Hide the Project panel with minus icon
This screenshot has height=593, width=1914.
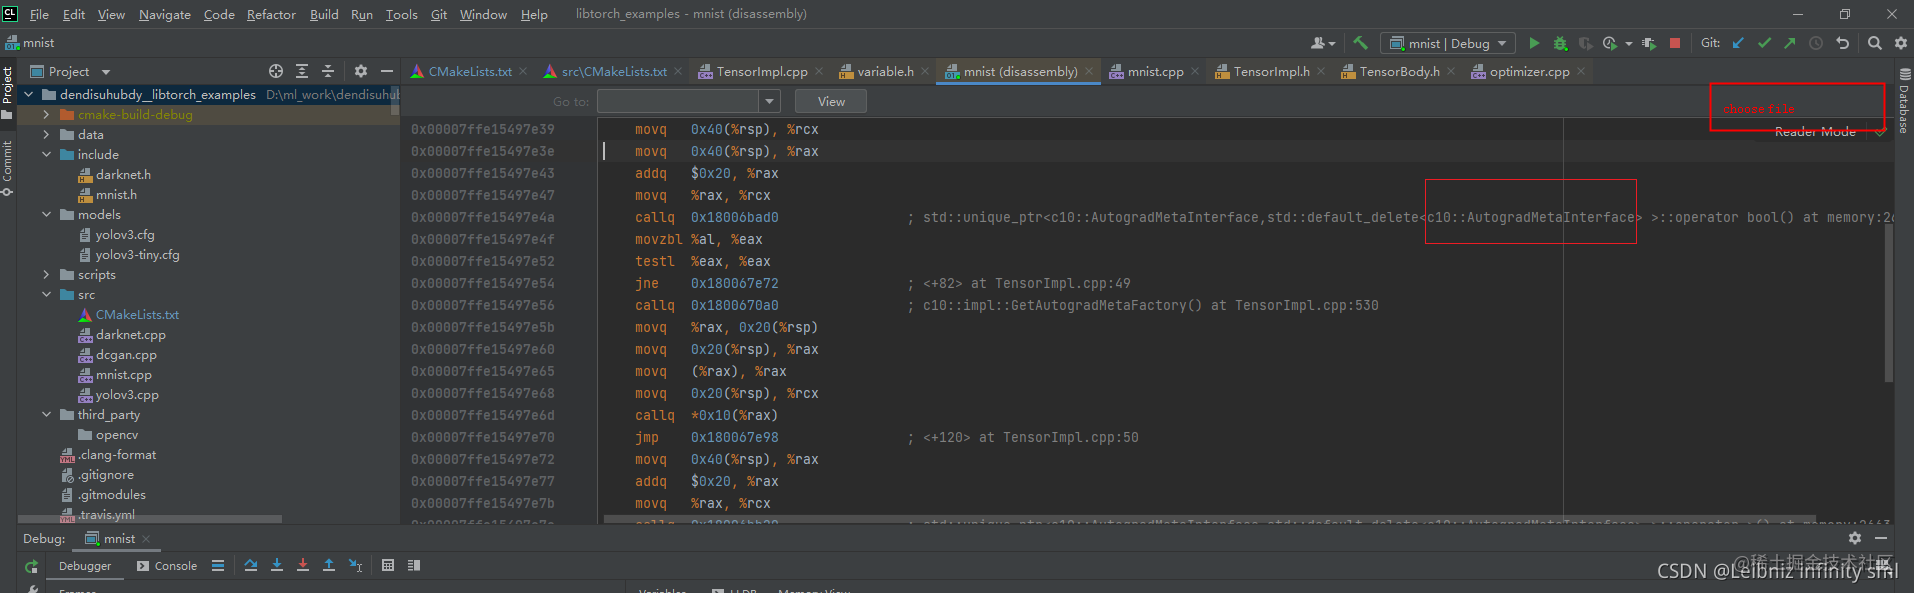[387, 71]
